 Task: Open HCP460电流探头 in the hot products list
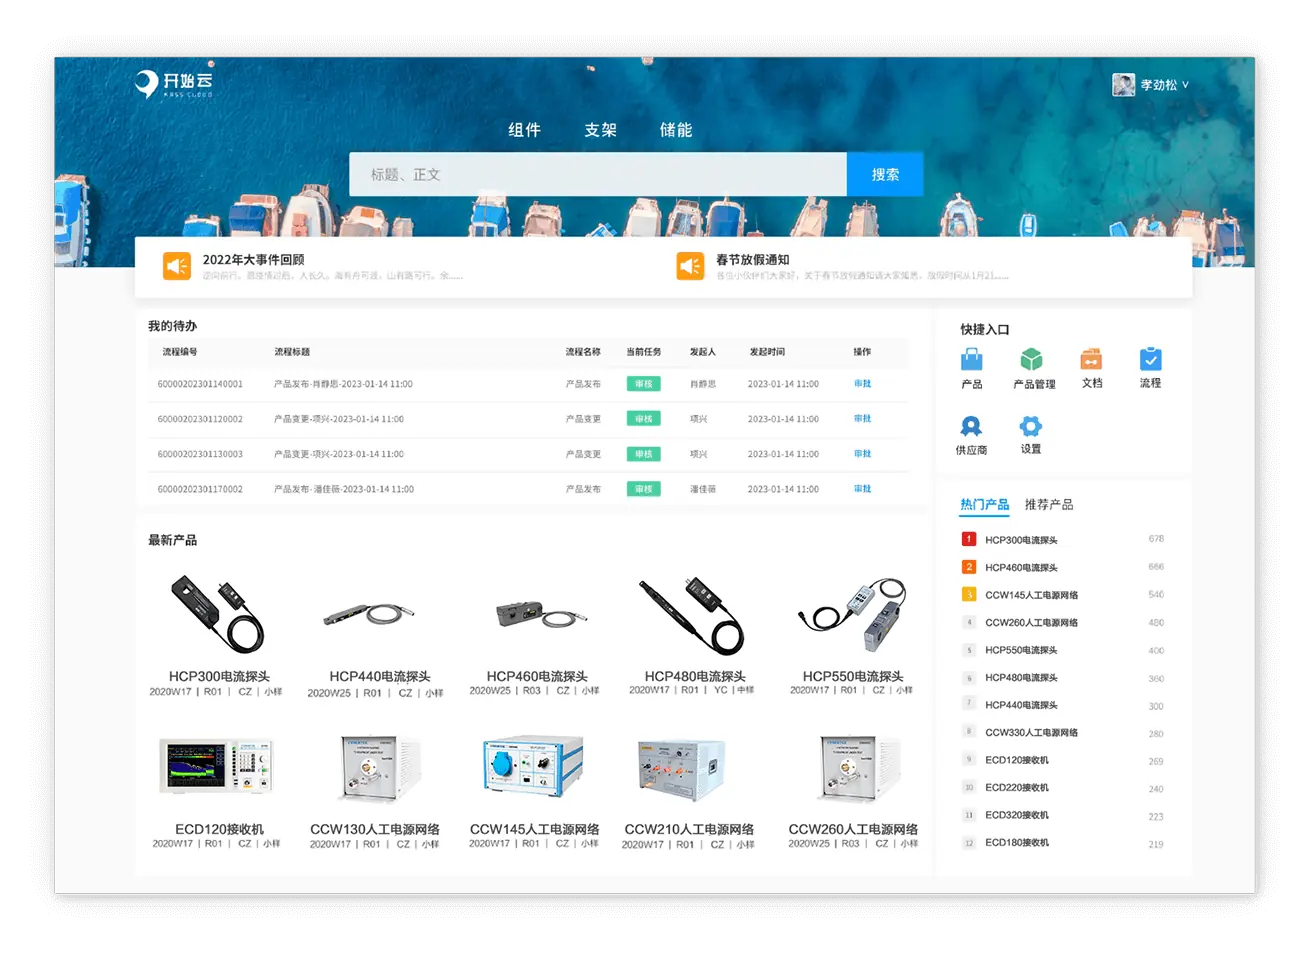coord(1021,568)
